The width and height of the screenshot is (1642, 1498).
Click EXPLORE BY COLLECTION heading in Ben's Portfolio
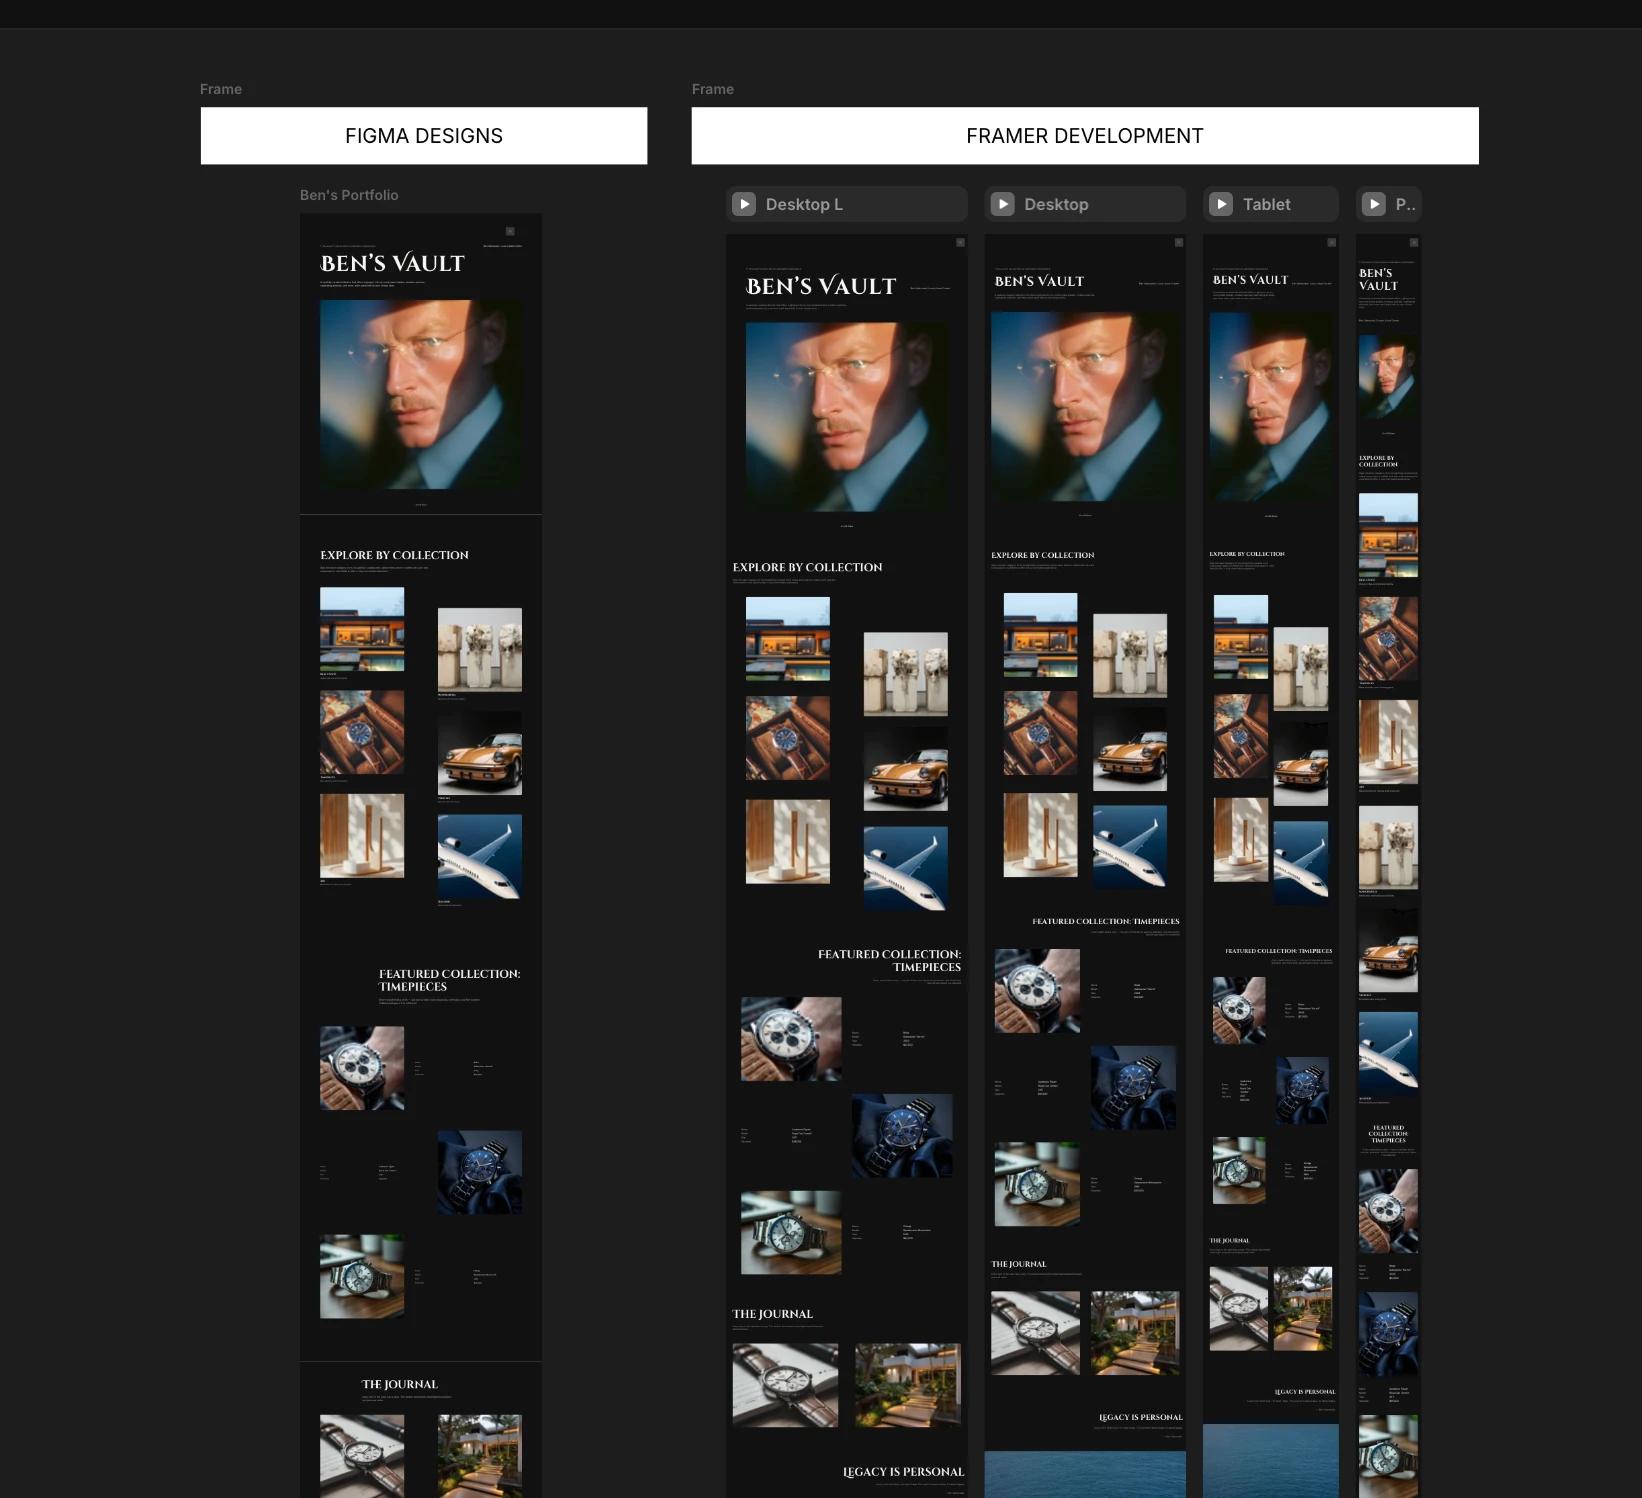pos(394,555)
